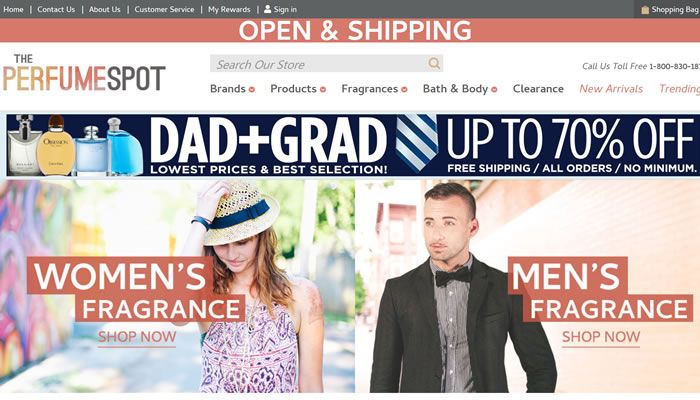Click the Sign in person icon
The height and width of the screenshot is (400, 700).
[x=267, y=9]
